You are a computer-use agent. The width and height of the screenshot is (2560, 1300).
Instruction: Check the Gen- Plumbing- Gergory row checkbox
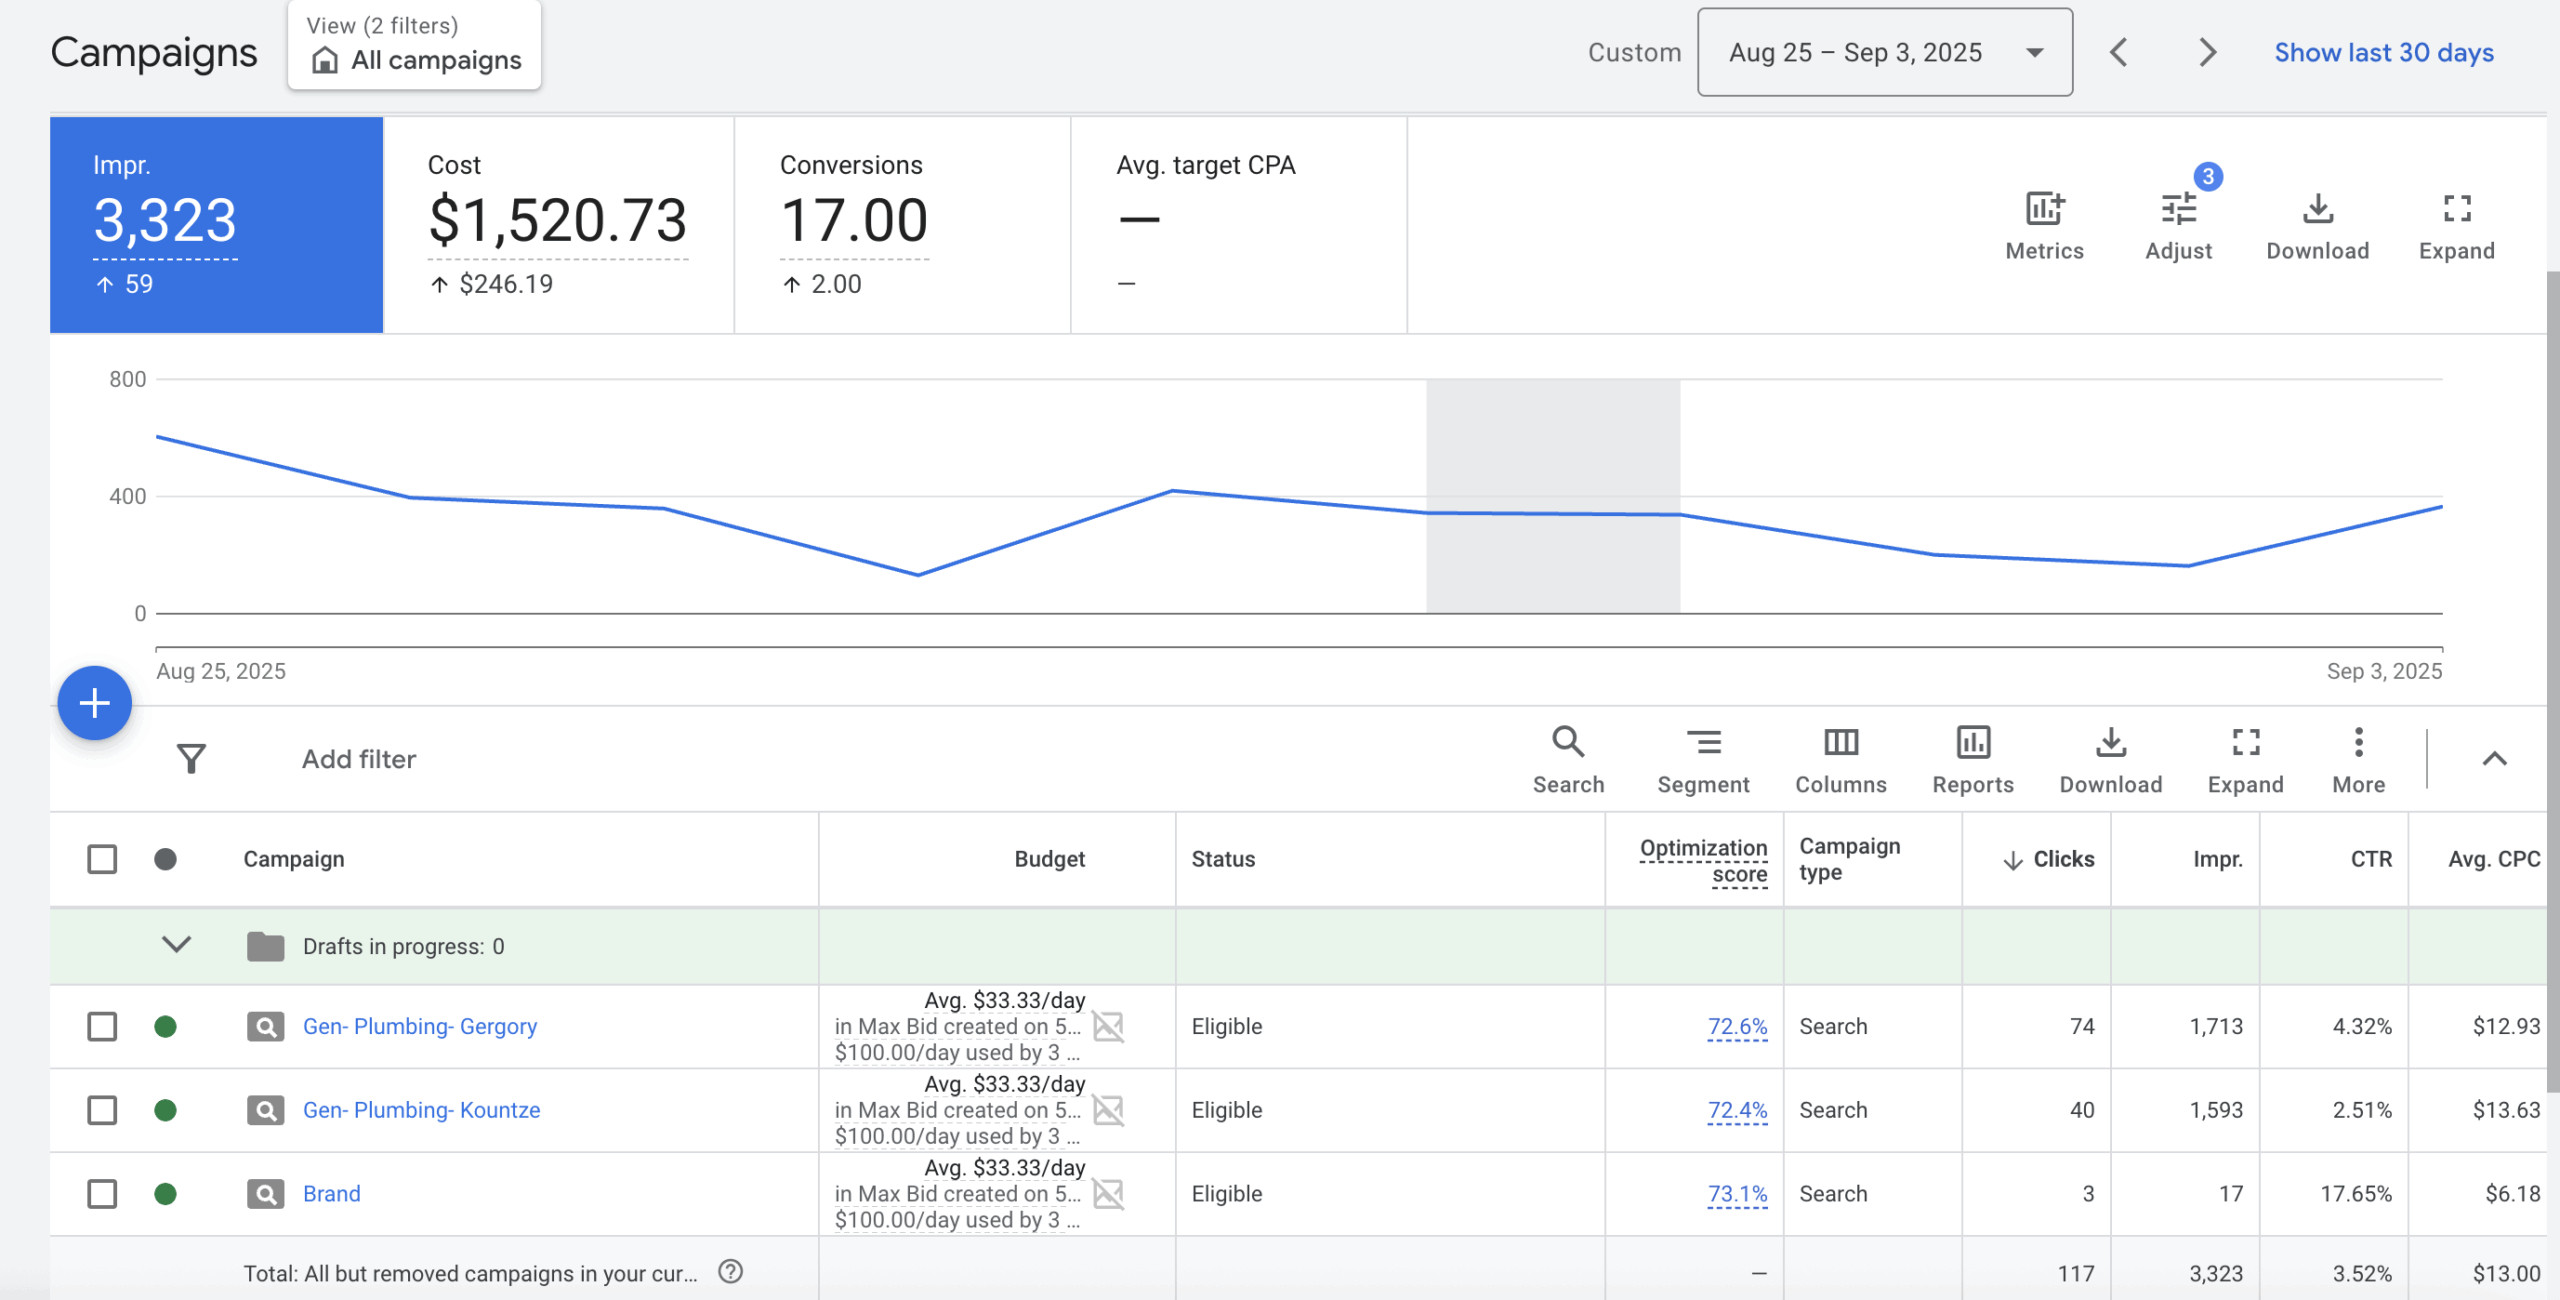click(102, 1026)
